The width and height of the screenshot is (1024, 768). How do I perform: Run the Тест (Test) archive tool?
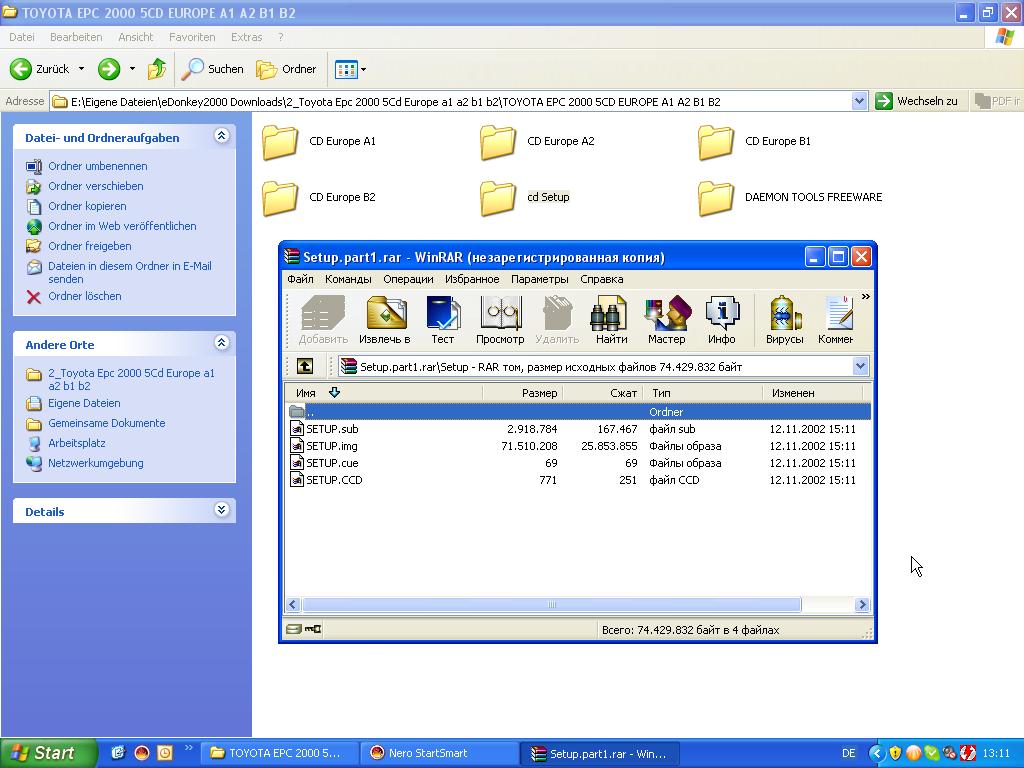(x=442, y=320)
